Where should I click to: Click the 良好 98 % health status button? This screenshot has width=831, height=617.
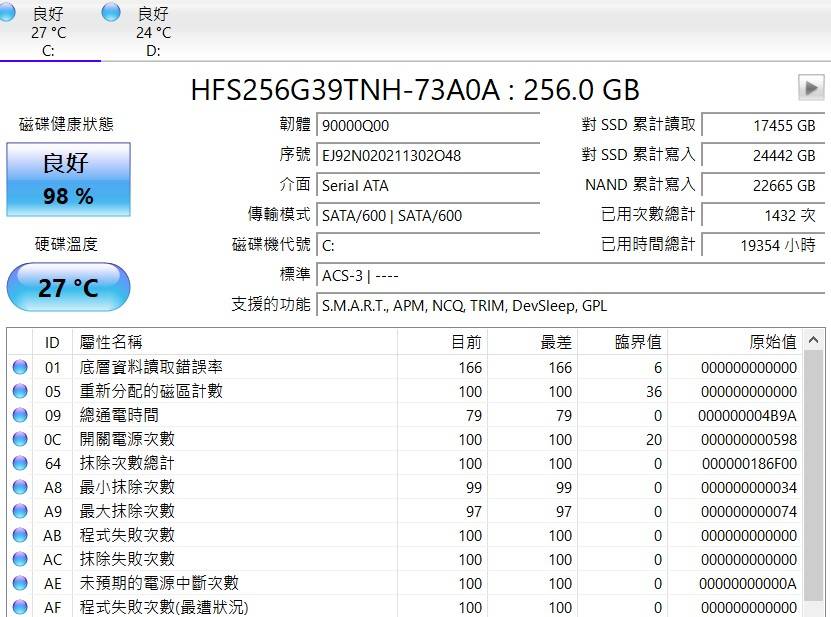pyautogui.click(x=68, y=179)
